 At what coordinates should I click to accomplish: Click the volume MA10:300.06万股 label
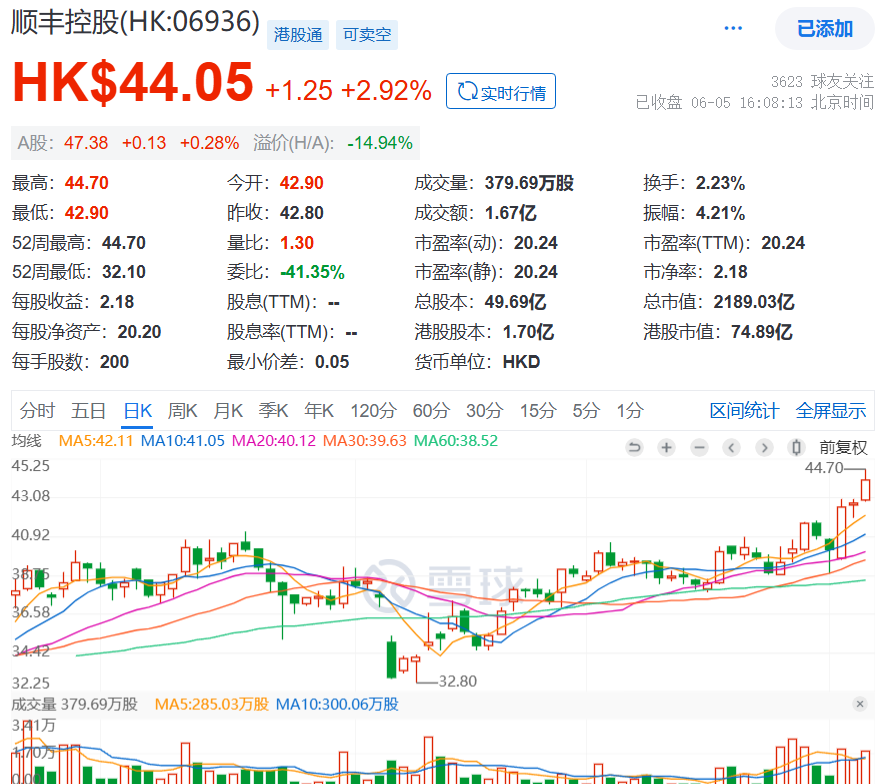tap(337, 704)
